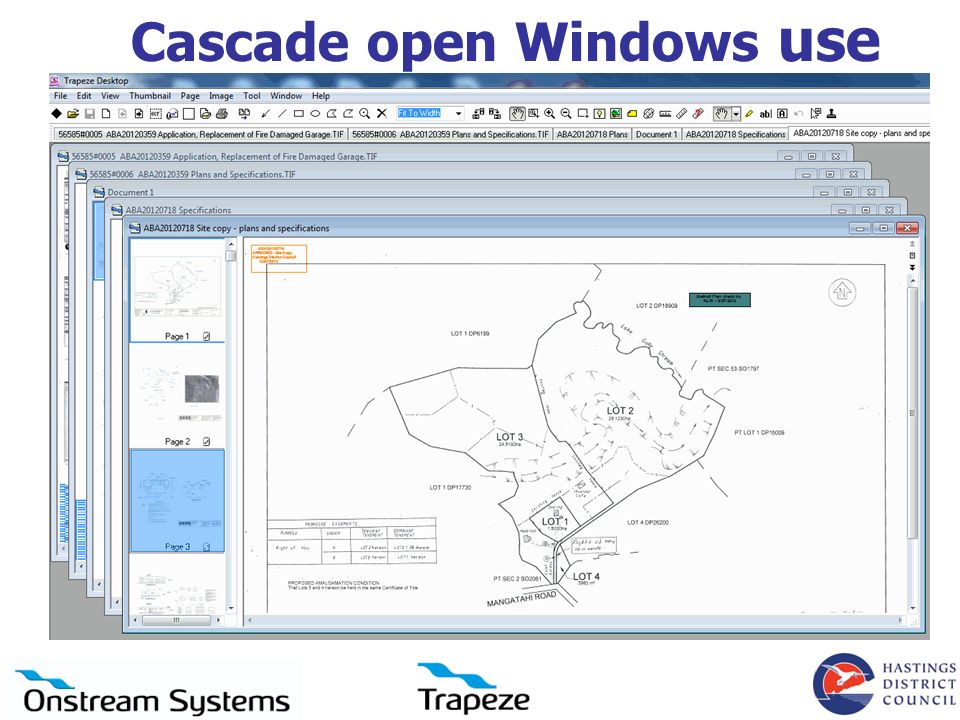Click the picture image icon in toolbar
Image resolution: width=960 pixels, height=720 pixels.
pyautogui.click(x=616, y=113)
